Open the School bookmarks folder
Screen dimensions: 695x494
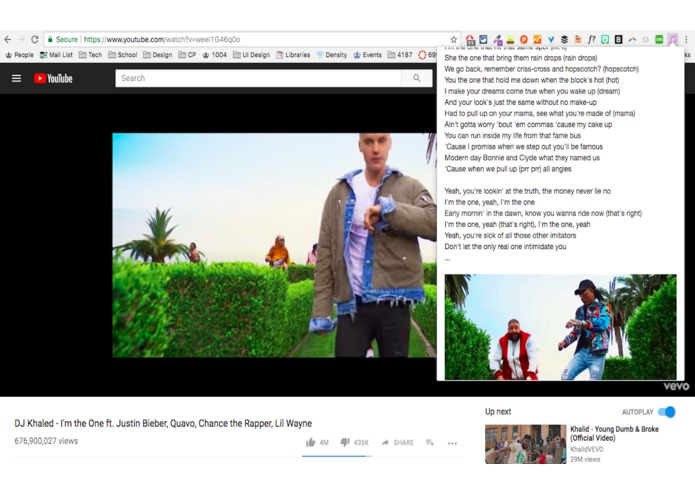[x=123, y=55]
